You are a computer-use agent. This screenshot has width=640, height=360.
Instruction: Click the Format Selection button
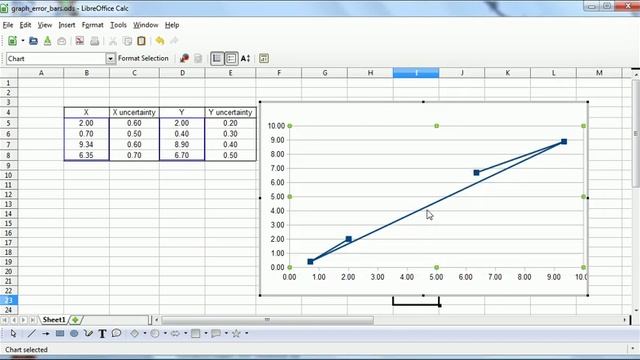click(143, 58)
